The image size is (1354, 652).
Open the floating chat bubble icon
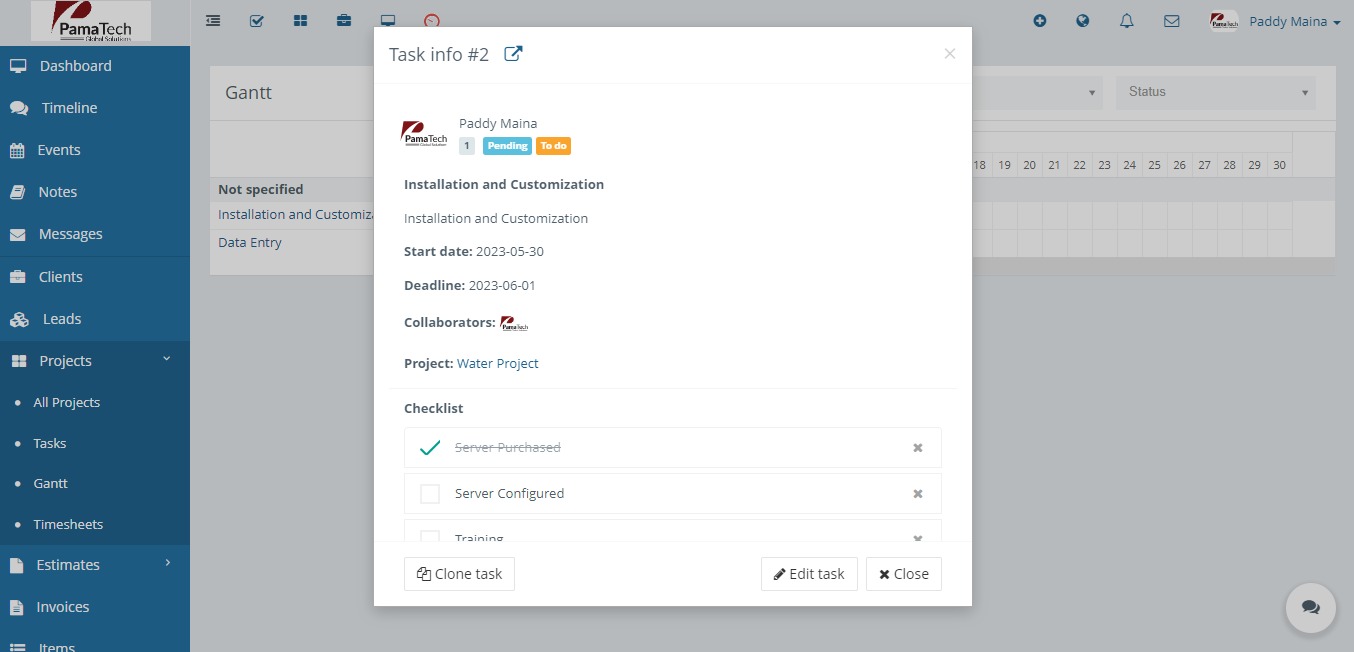(1310, 608)
